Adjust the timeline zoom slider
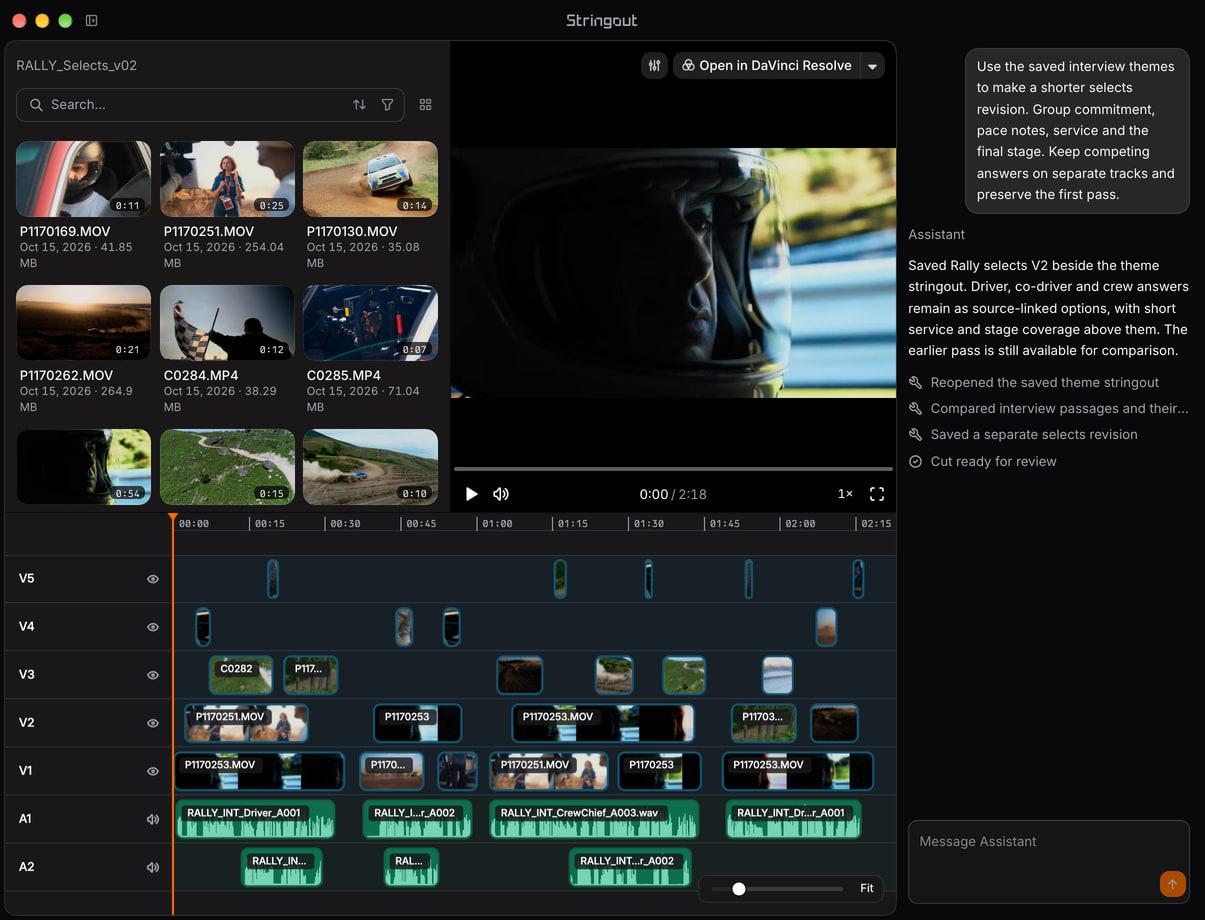1205x920 pixels. (x=739, y=888)
